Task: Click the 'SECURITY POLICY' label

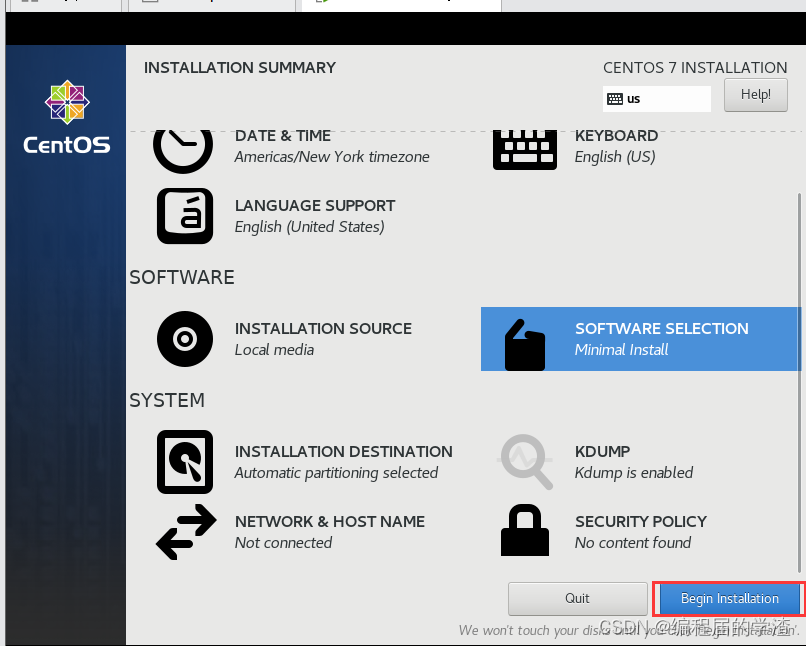Action: 640,522
